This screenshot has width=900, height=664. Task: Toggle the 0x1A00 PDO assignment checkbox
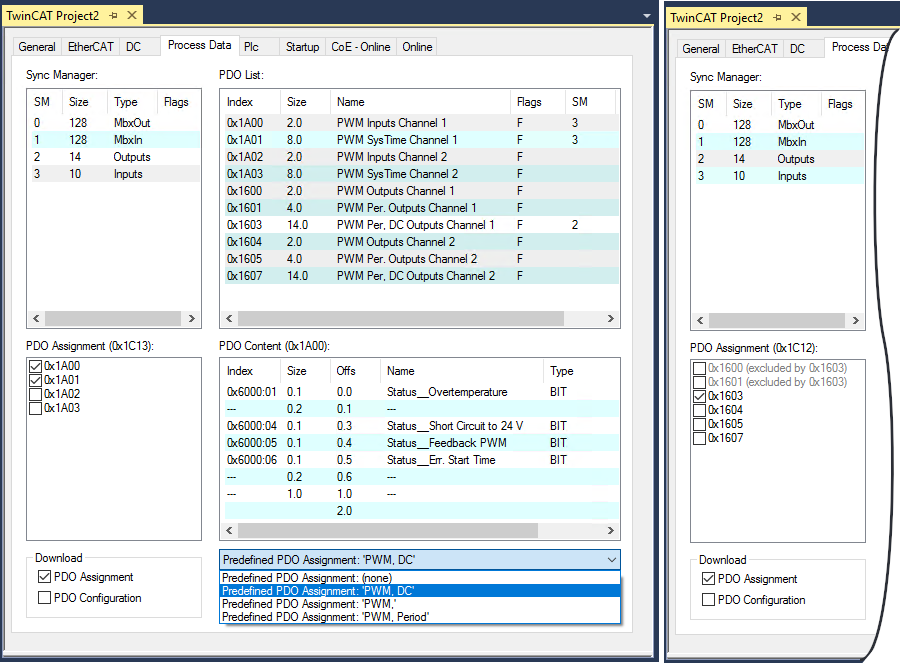(36, 366)
